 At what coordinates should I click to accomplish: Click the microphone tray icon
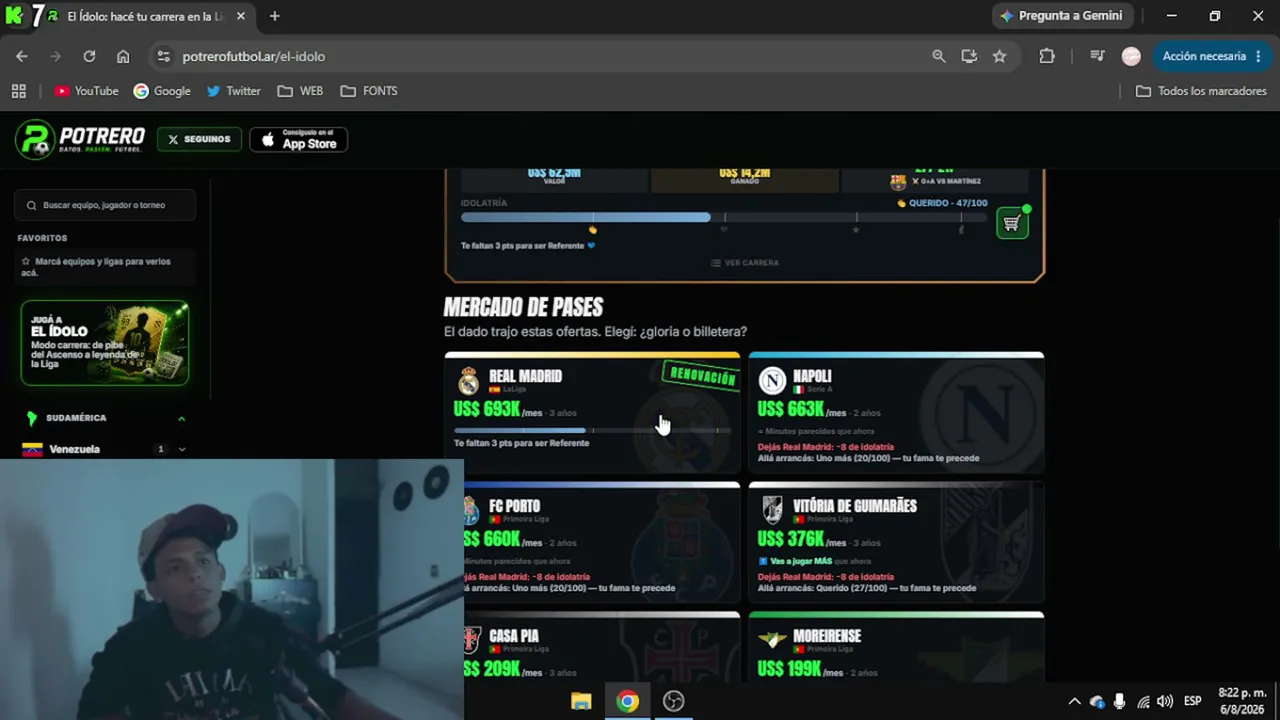tap(1119, 701)
